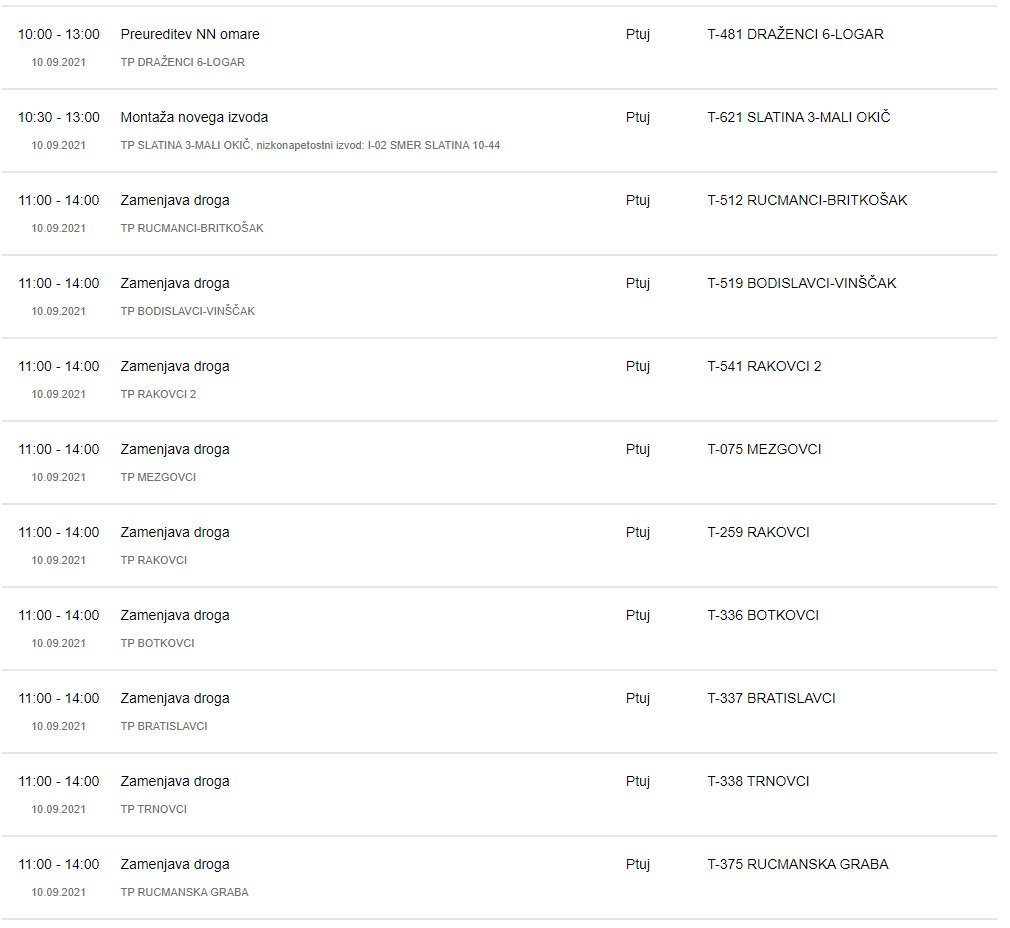The width and height of the screenshot is (1010, 928).
Task: Click the T-075 MEZGOVCI station name
Action: (x=764, y=449)
